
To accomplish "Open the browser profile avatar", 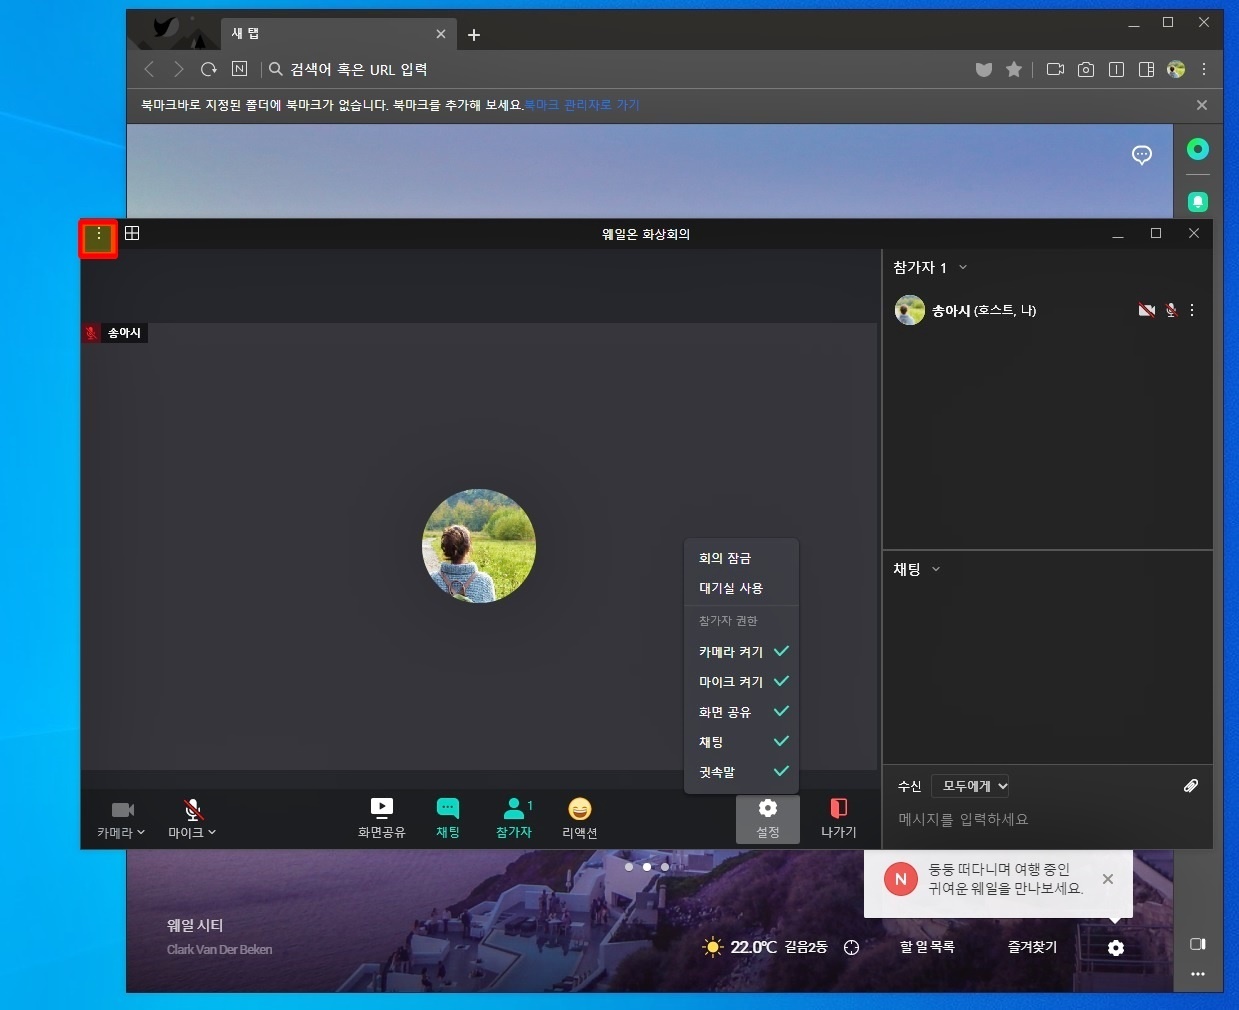I will (x=1176, y=69).
